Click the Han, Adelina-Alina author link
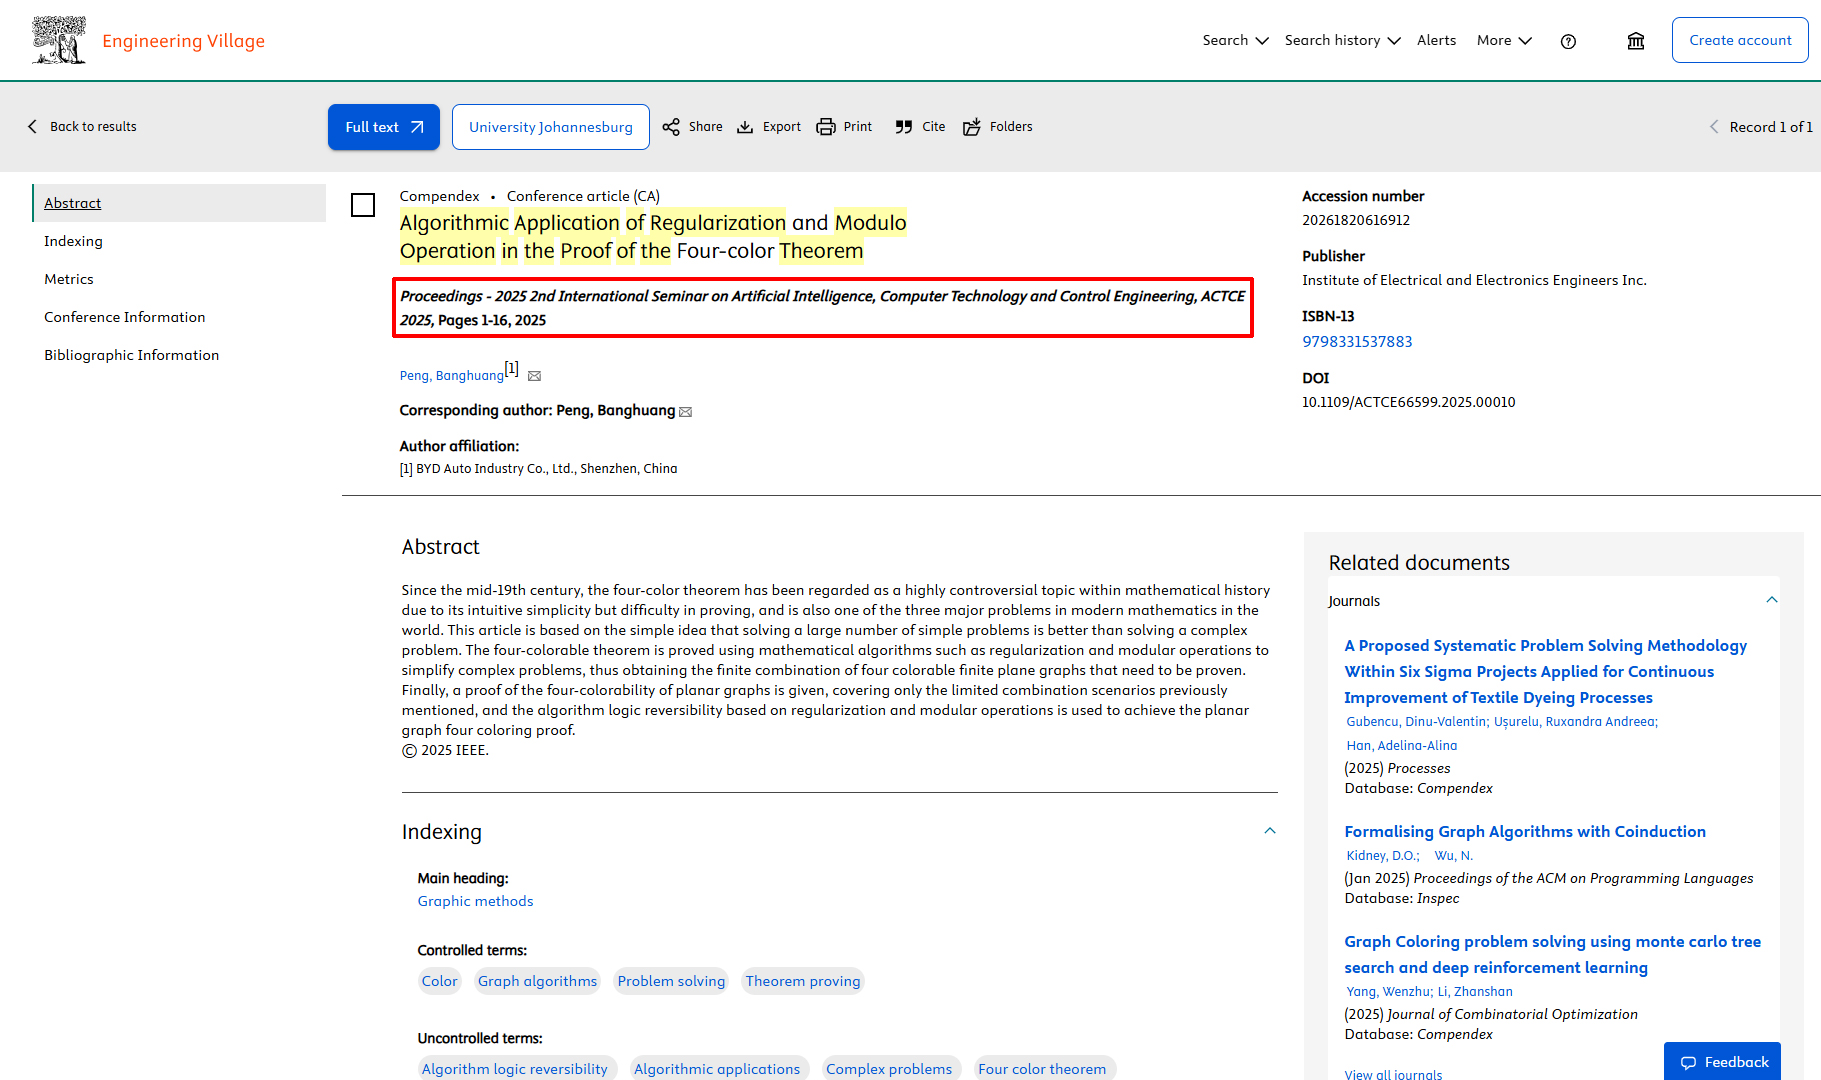The image size is (1821, 1080). [x=1401, y=746]
